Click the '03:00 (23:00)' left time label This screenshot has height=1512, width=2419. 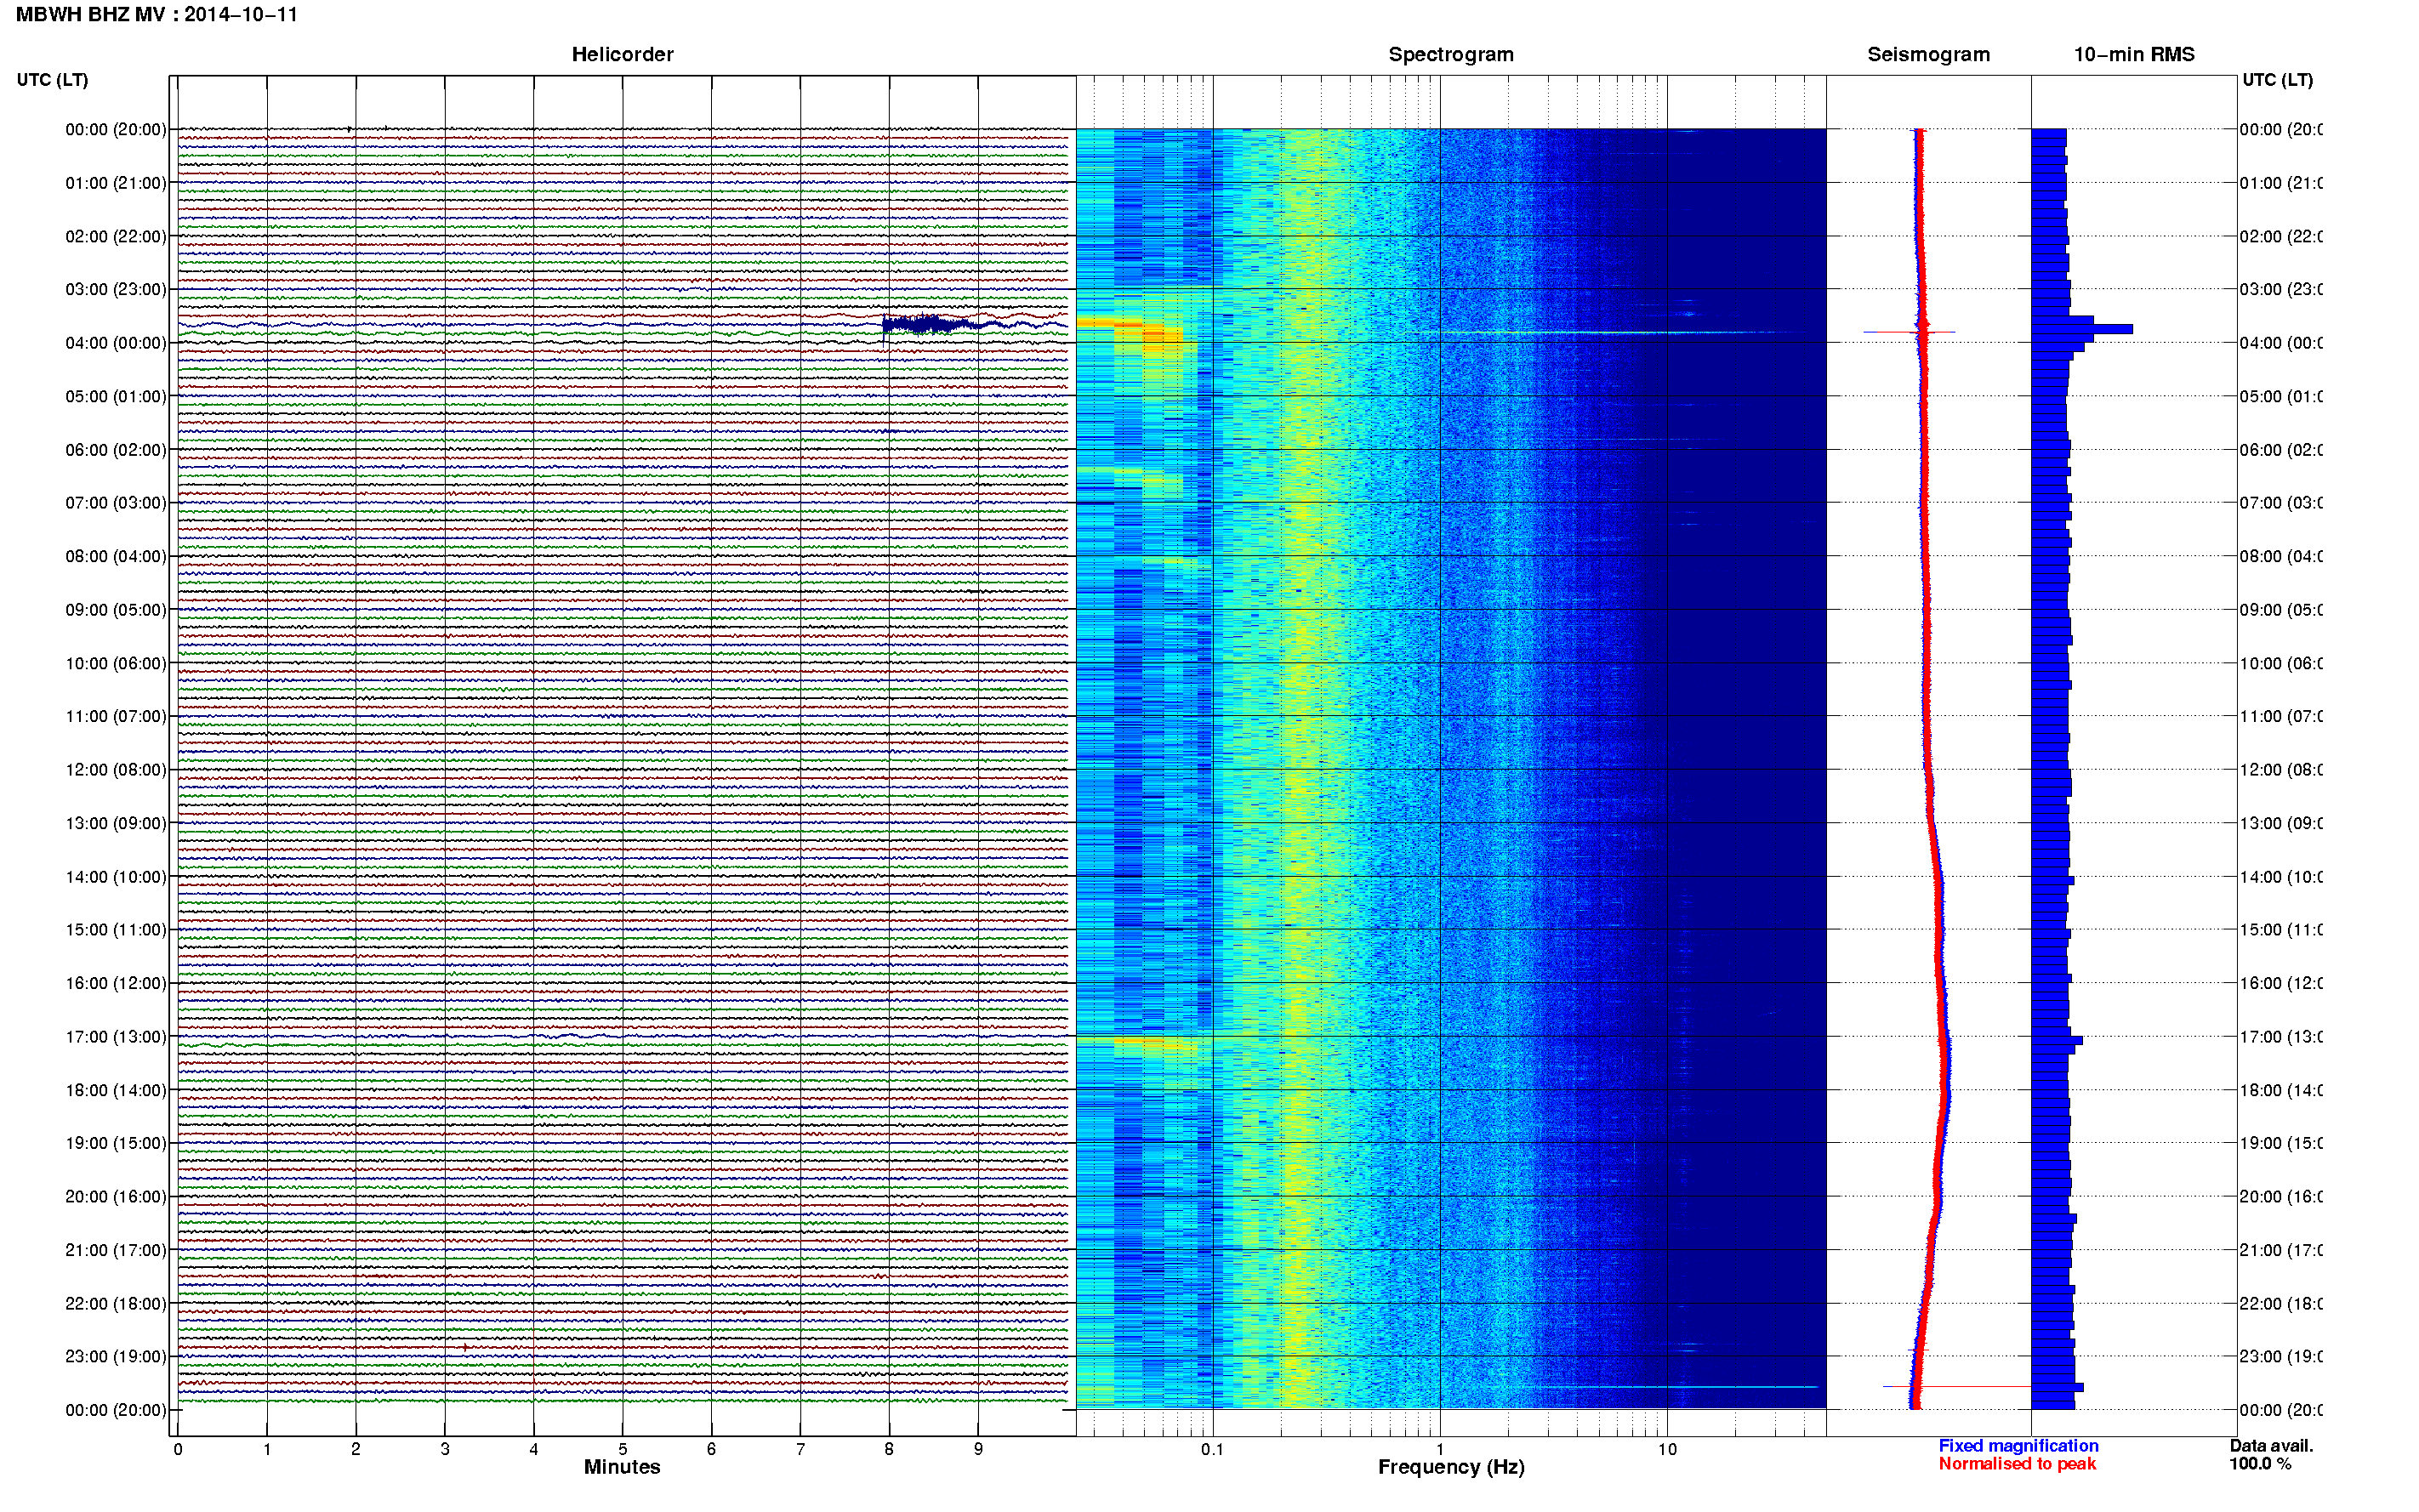point(116,289)
